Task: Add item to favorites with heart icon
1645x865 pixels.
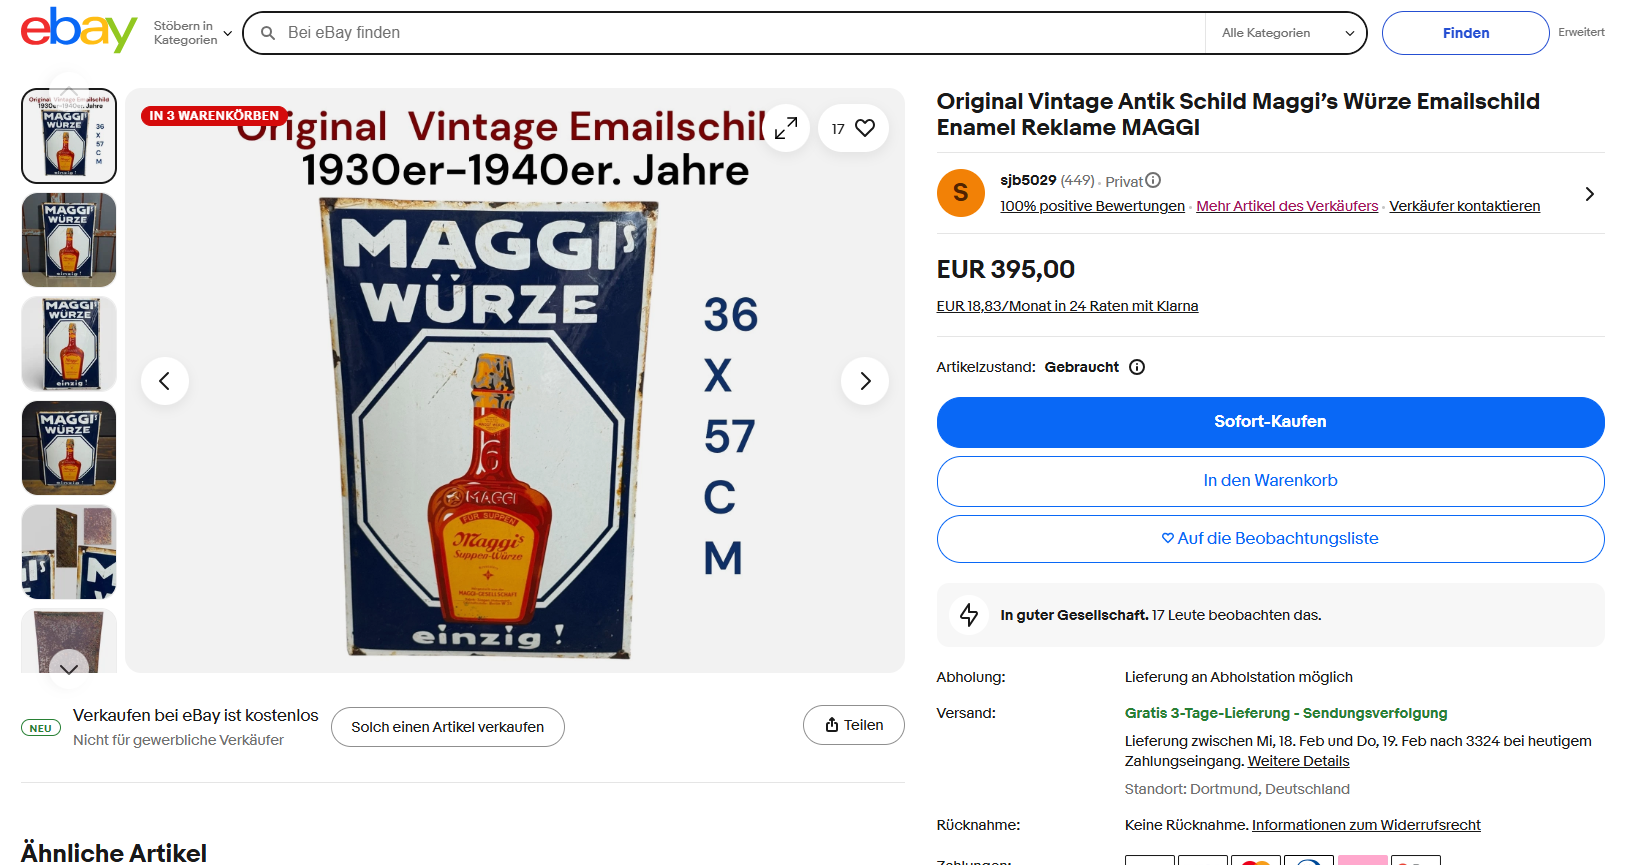Action: click(865, 128)
